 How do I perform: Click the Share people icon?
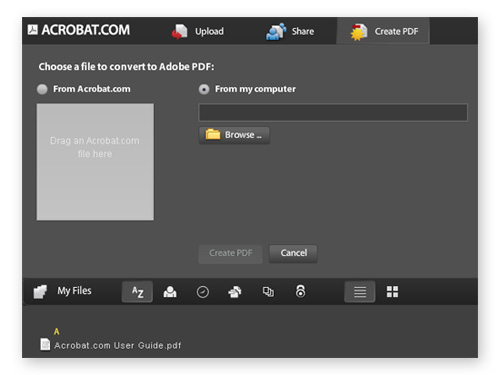(x=276, y=31)
